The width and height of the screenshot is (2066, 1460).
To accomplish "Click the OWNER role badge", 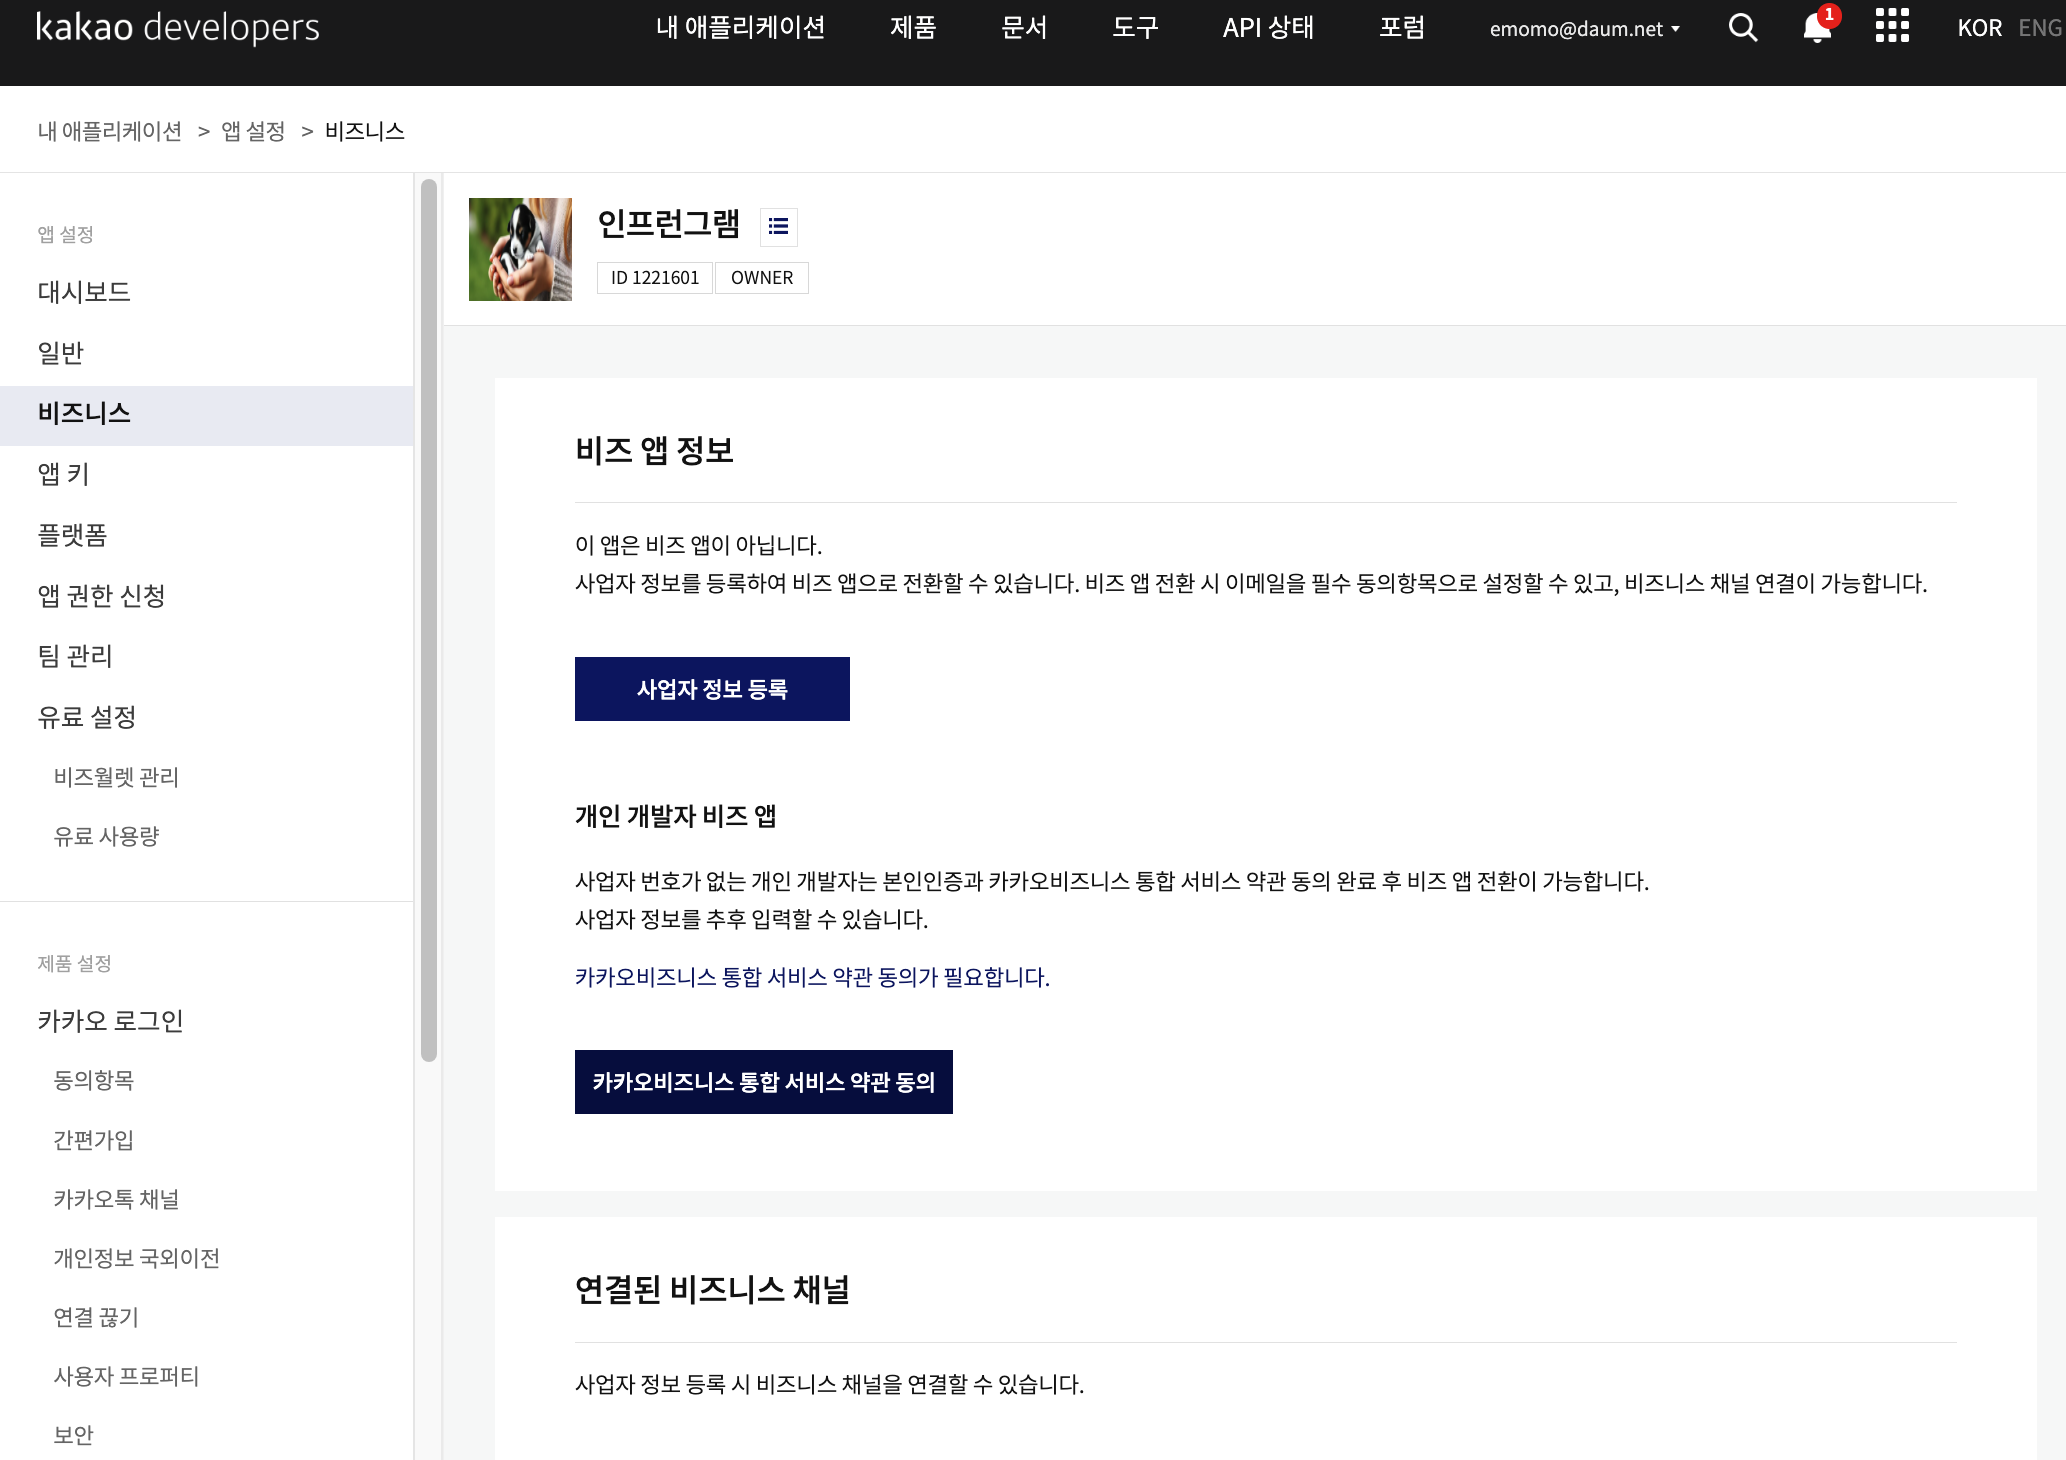I will pos(762,278).
